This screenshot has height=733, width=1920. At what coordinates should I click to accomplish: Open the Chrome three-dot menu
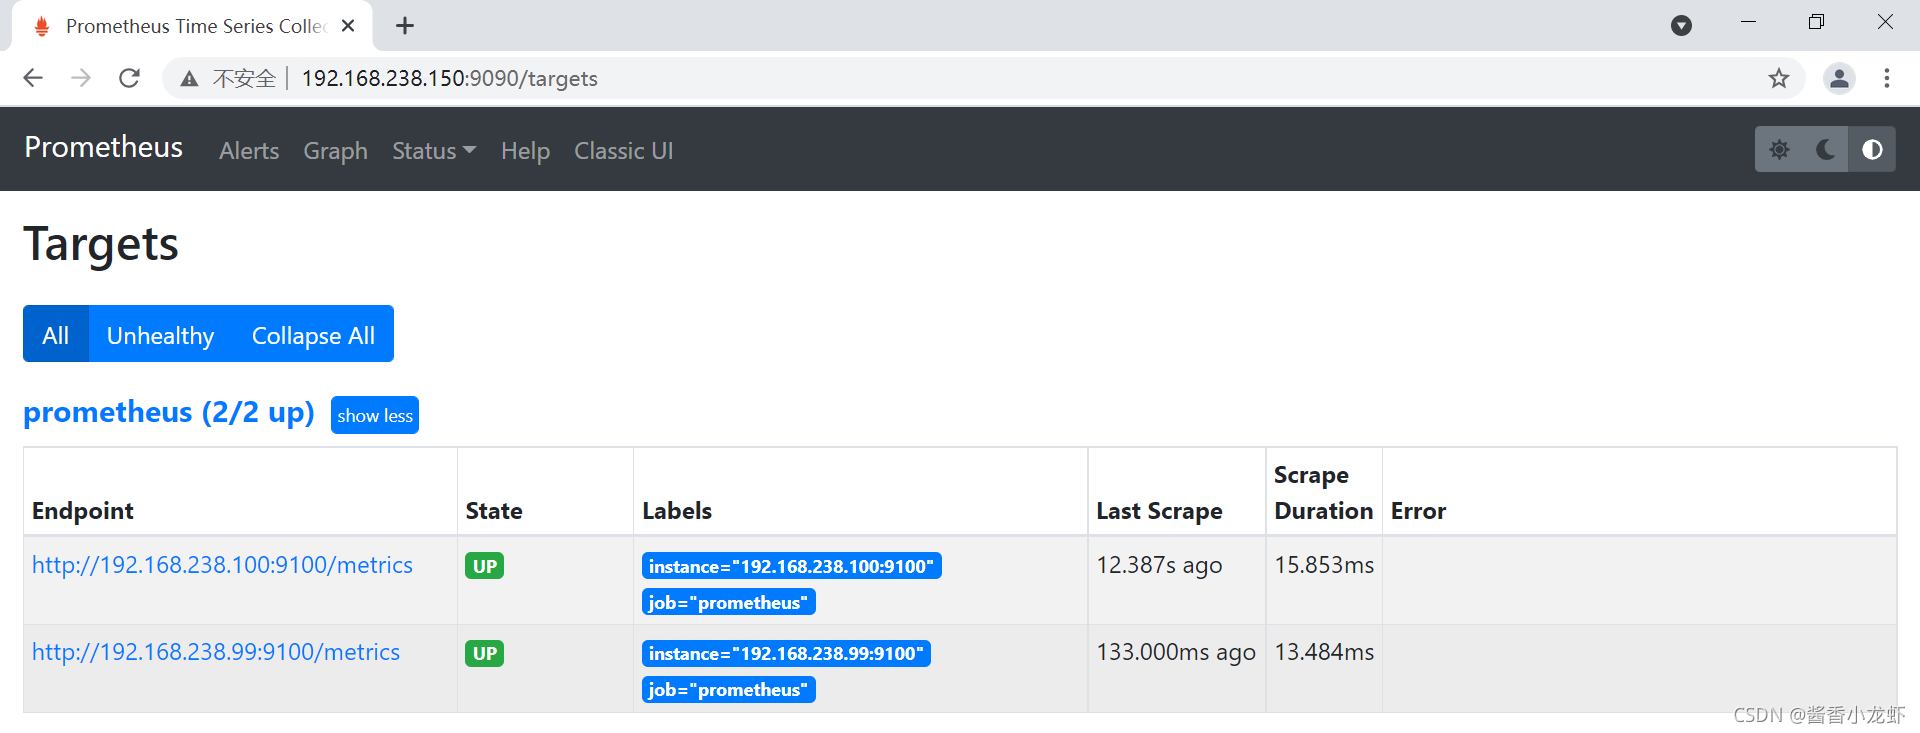click(1887, 78)
